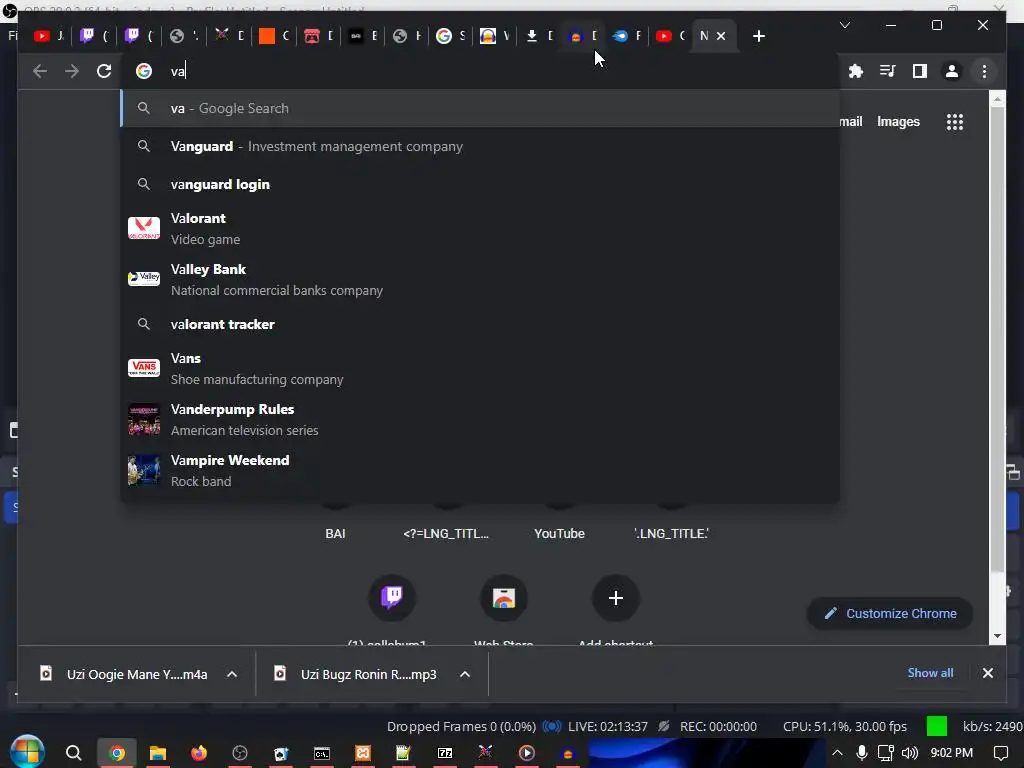The height and width of the screenshot is (768, 1024).
Task: Open the Images link
Action: tap(898, 121)
